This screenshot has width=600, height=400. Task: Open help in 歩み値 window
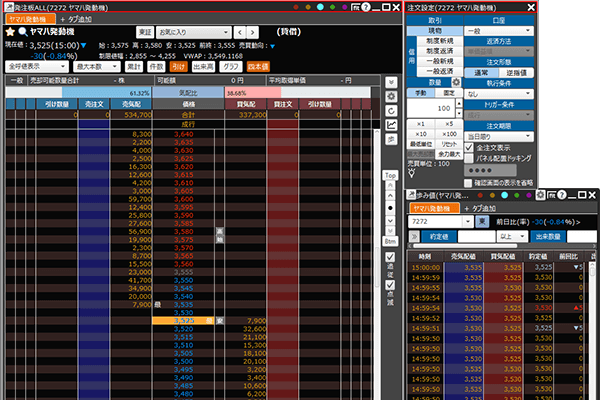point(562,195)
